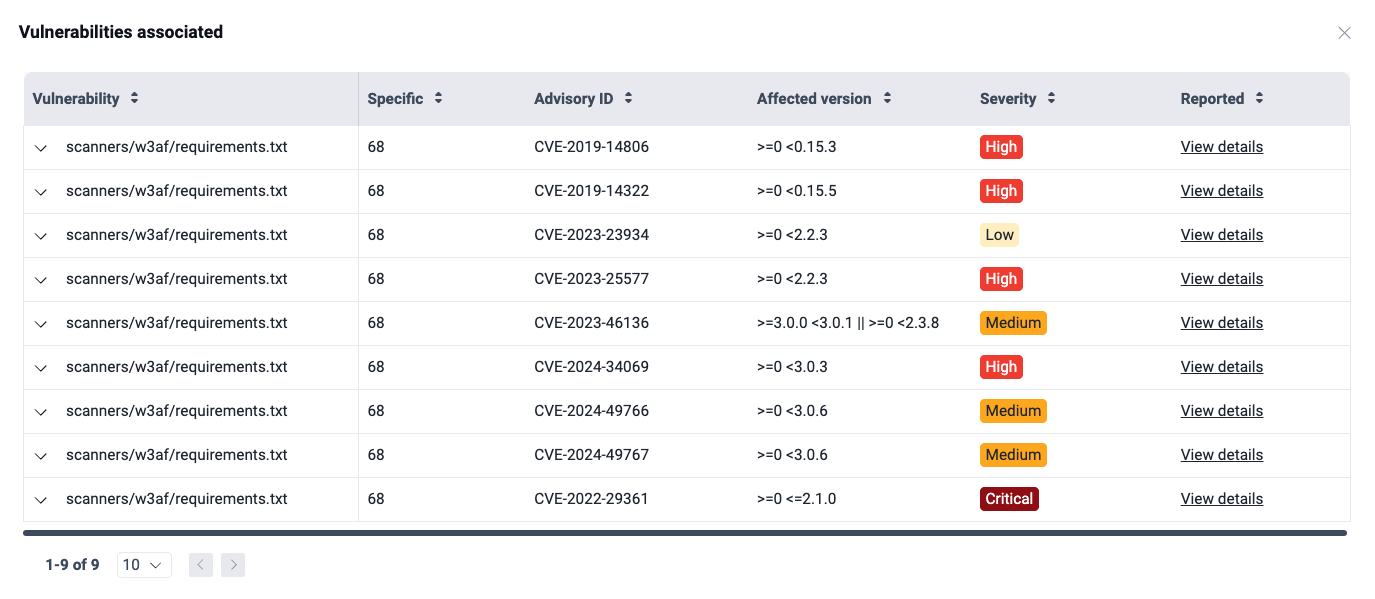Sort entries by Reported column
Viewport: 1375px width, 599px height.
click(1259, 98)
